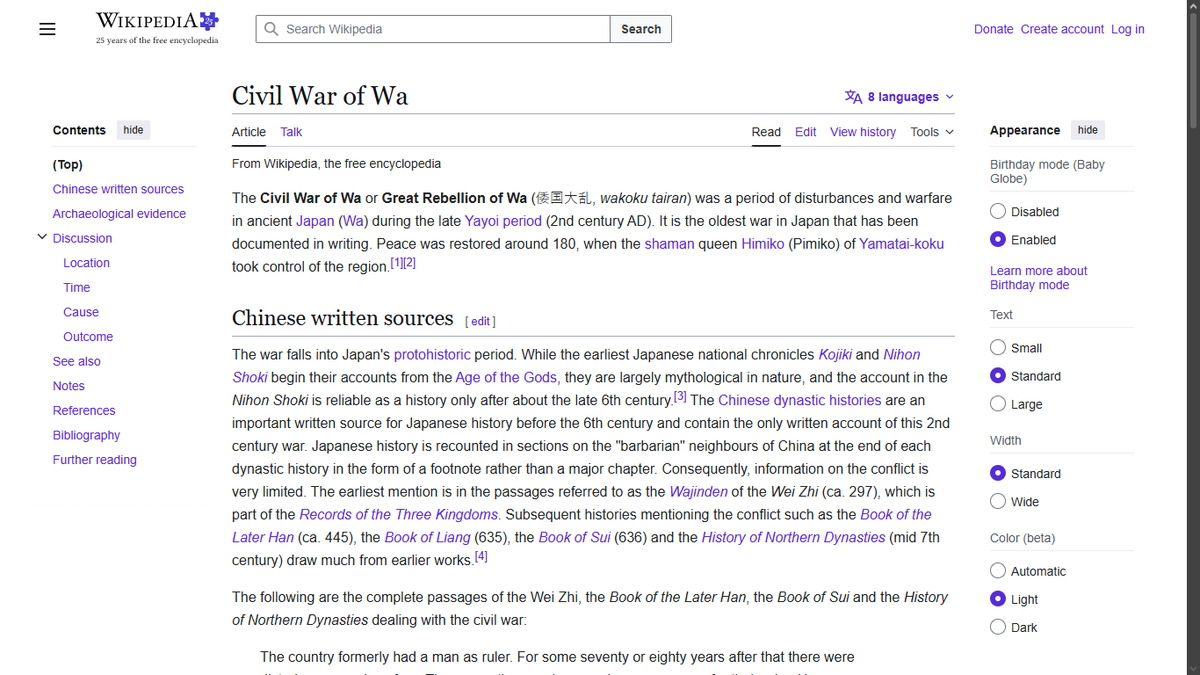Select the Read tab
Viewport: 1200px width, 675px height.
click(x=766, y=132)
